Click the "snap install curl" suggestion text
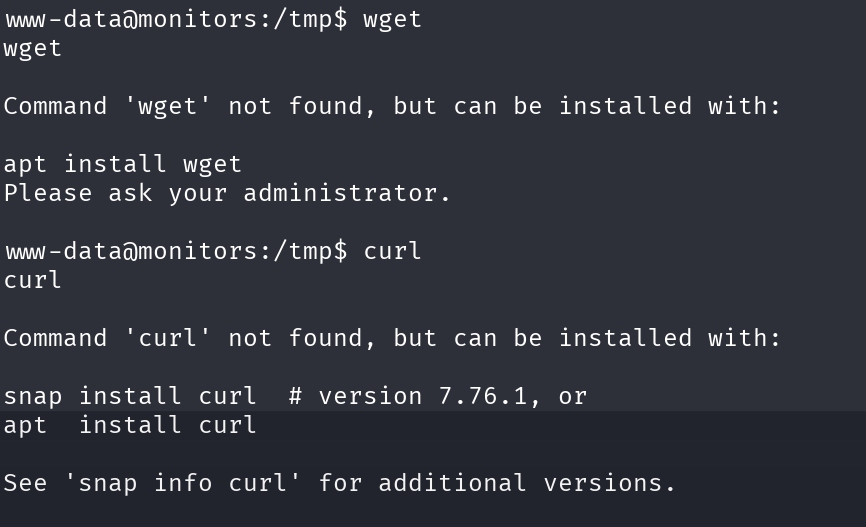The width and height of the screenshot is (866, 527). [x=130, y=396]
